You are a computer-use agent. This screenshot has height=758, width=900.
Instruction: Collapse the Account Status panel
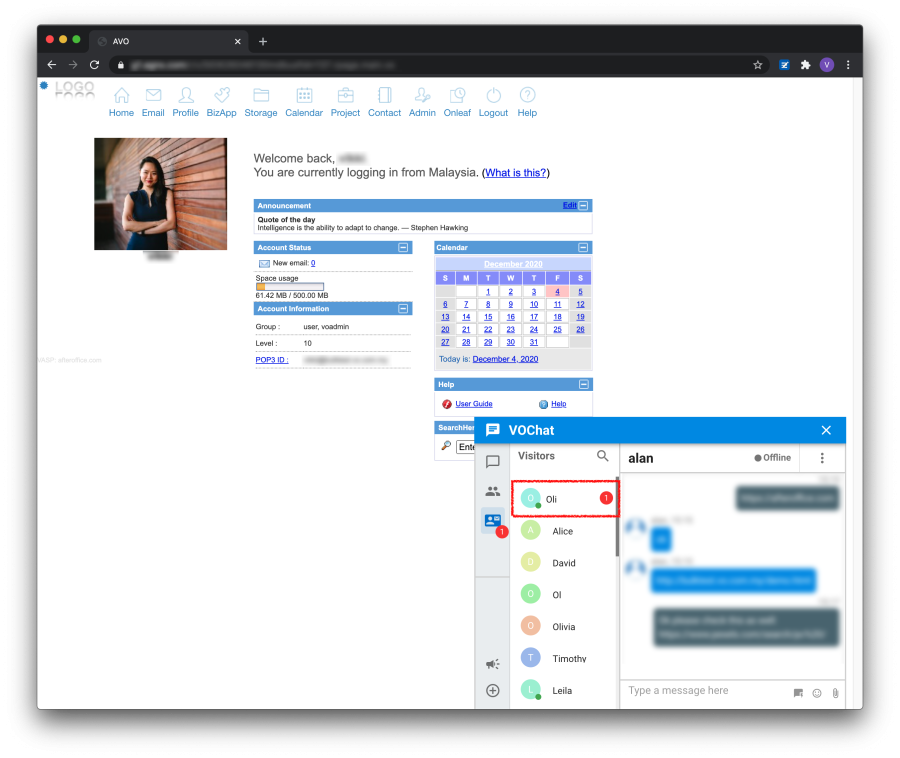(x=404, y=247)
